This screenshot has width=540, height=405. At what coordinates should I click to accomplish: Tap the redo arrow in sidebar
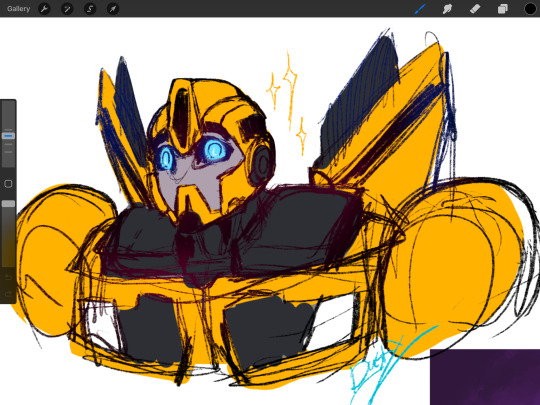(x=8, y=294)
